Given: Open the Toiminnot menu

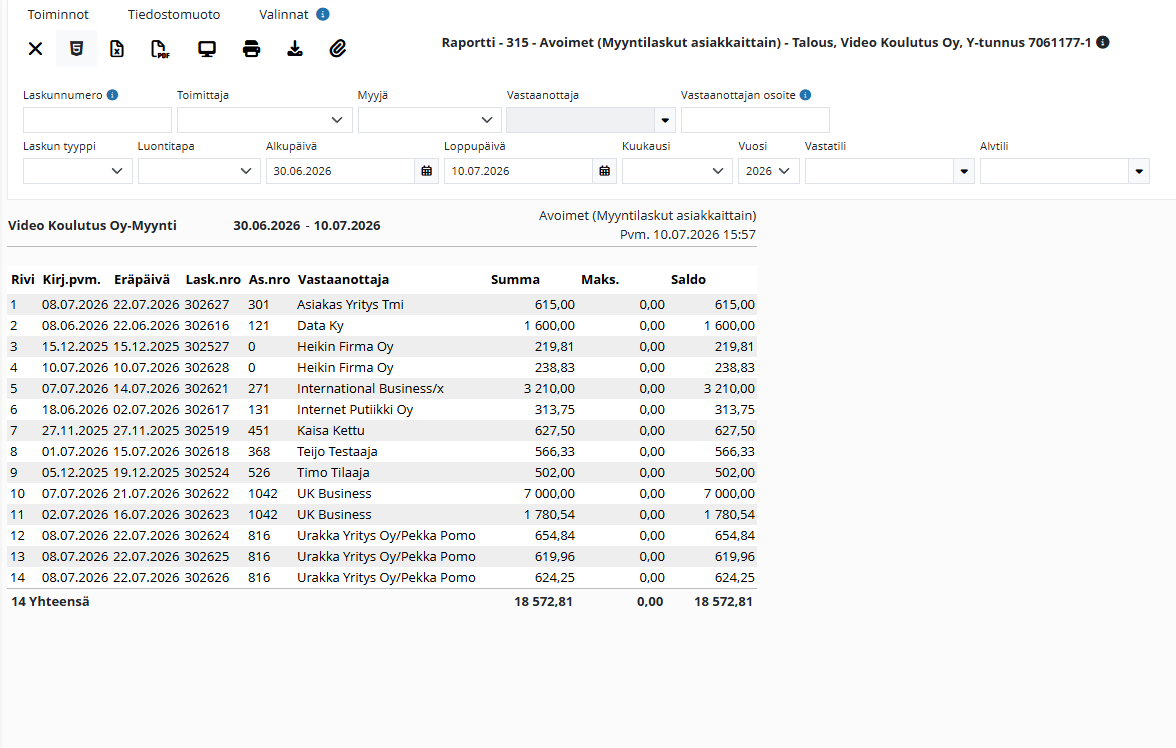Looking at the screenshot, I should 58,14.
